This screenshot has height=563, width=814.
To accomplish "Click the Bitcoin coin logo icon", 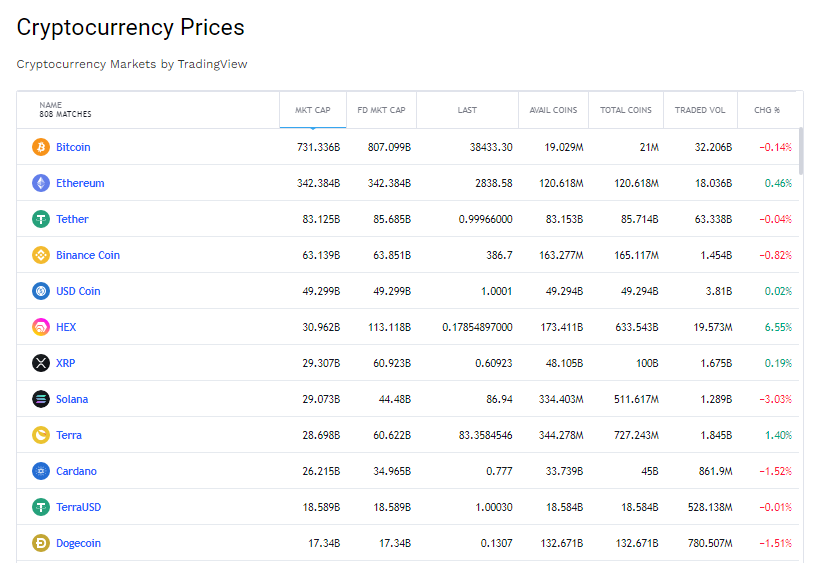I will [41, 147].
